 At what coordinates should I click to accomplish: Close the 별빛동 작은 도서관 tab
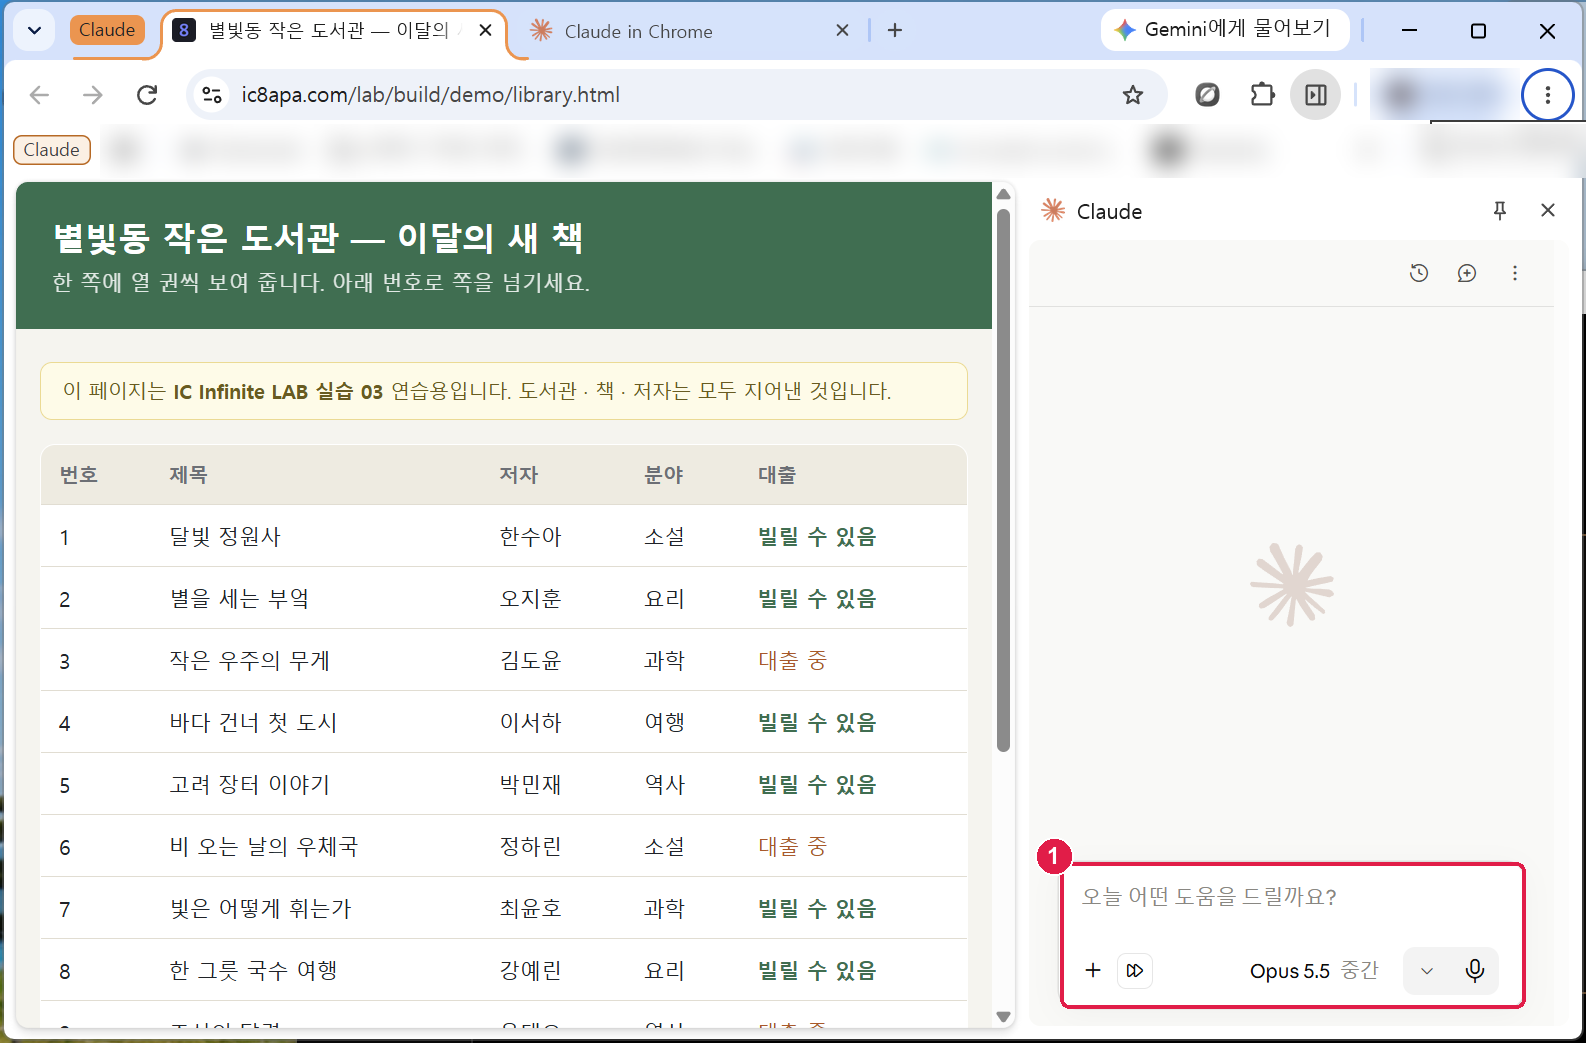485,30
